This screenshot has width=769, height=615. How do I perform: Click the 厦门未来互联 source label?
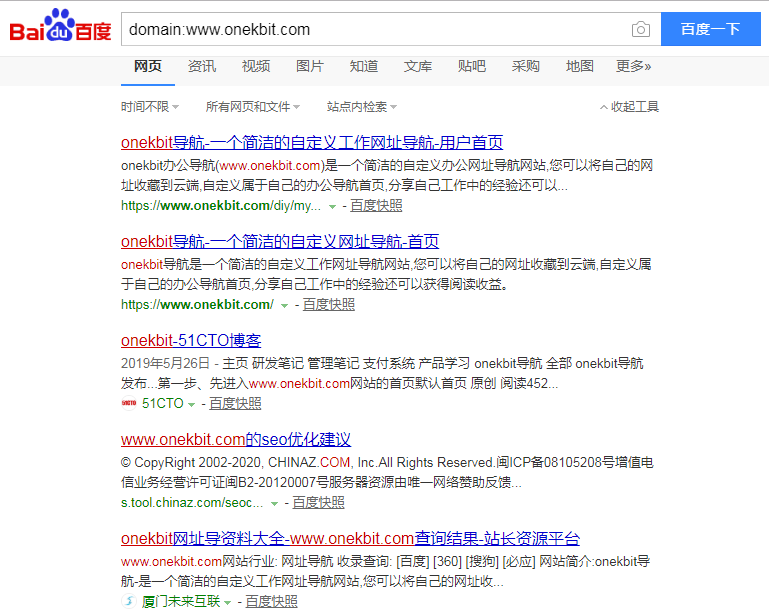tap(180, 601)
